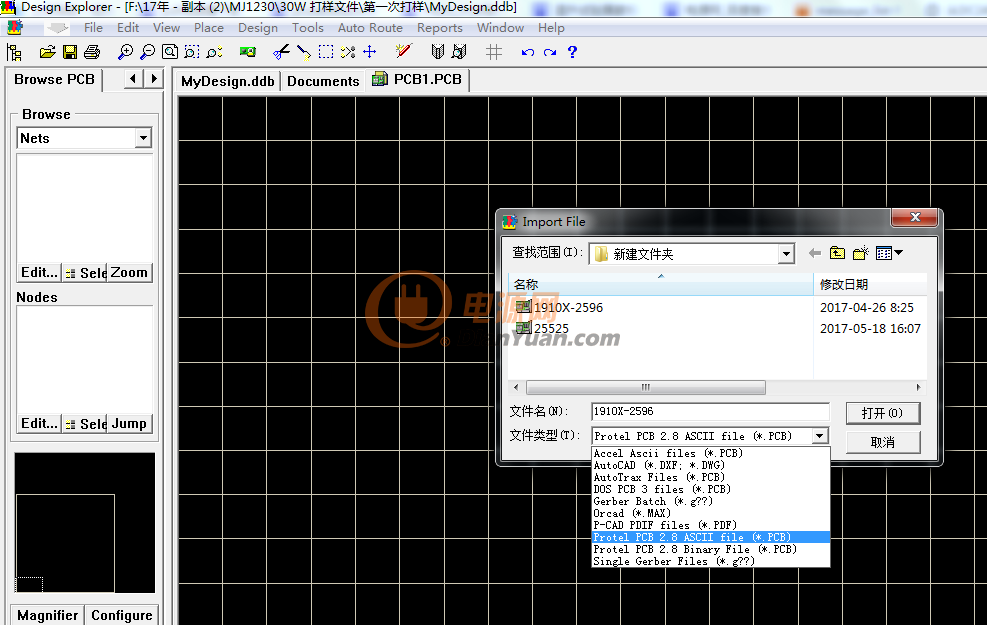987x625 pixels.
Task: Open the view menu icon in Import File dialog
Action: coord(889,253)
